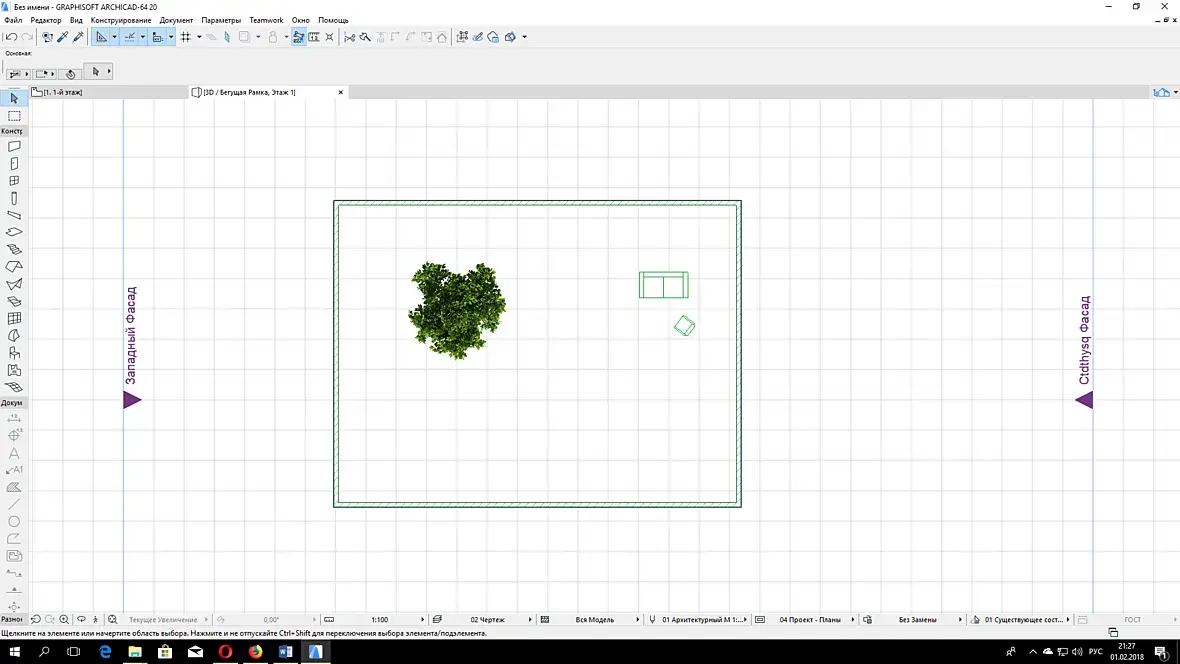Open the Документ menu
This screenshot has width=1180, height=664.
[x=176, y=20]
